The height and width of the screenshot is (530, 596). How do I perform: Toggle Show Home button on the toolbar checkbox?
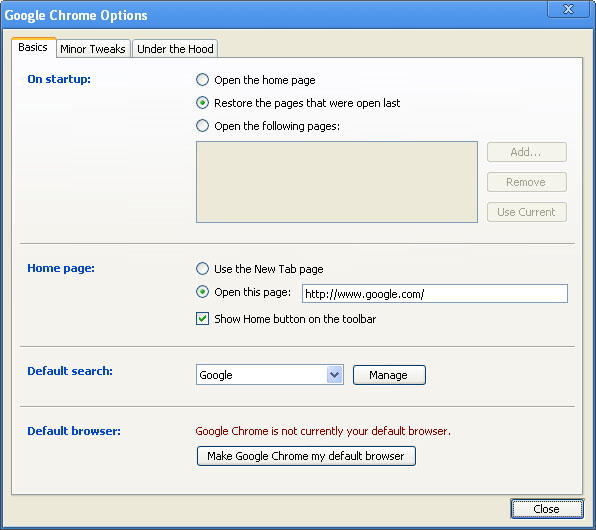[202, 319]
